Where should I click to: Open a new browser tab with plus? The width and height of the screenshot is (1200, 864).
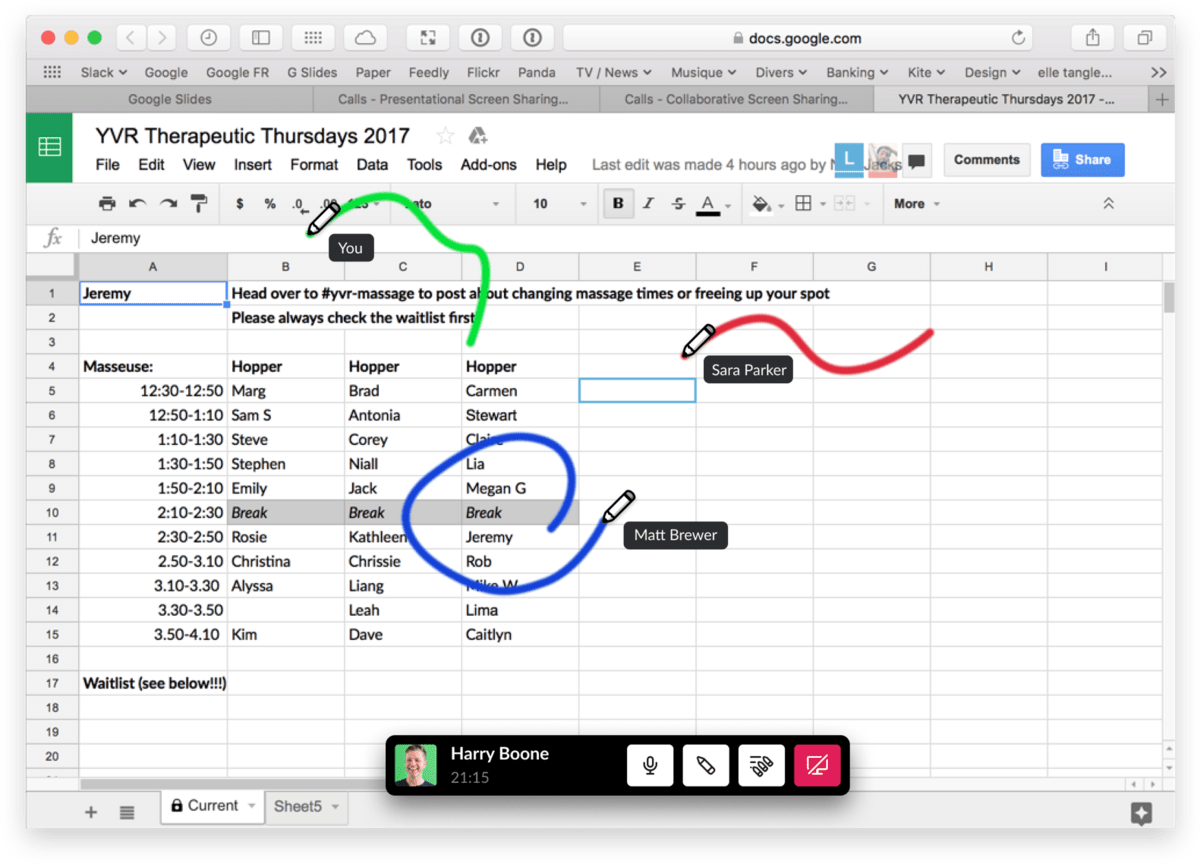[x=1162, y=99]
